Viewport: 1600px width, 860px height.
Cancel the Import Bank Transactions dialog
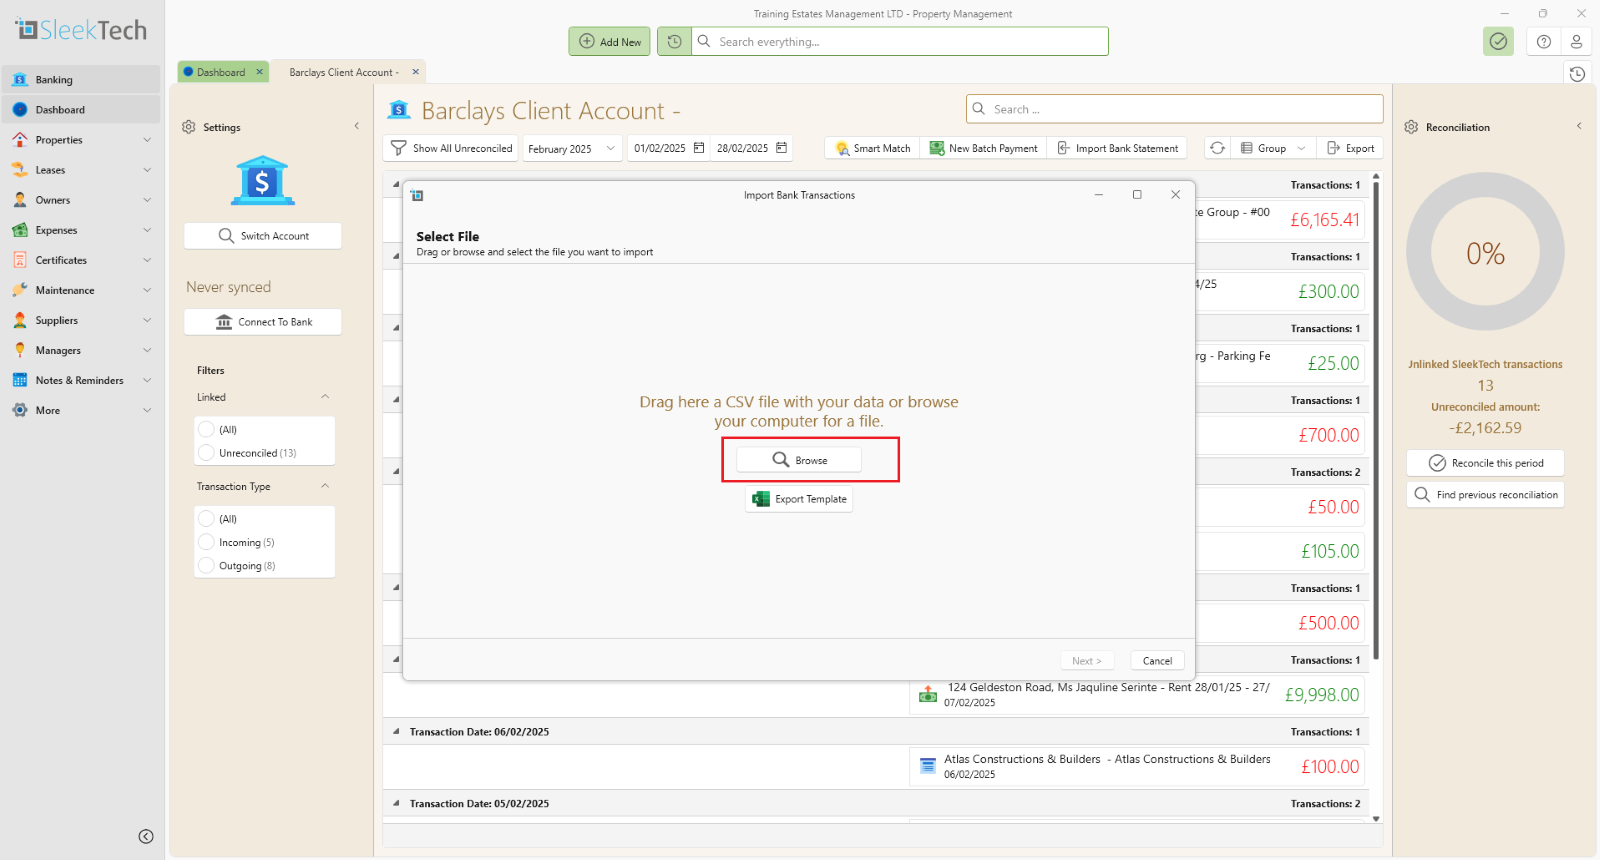click(1157, 661)
